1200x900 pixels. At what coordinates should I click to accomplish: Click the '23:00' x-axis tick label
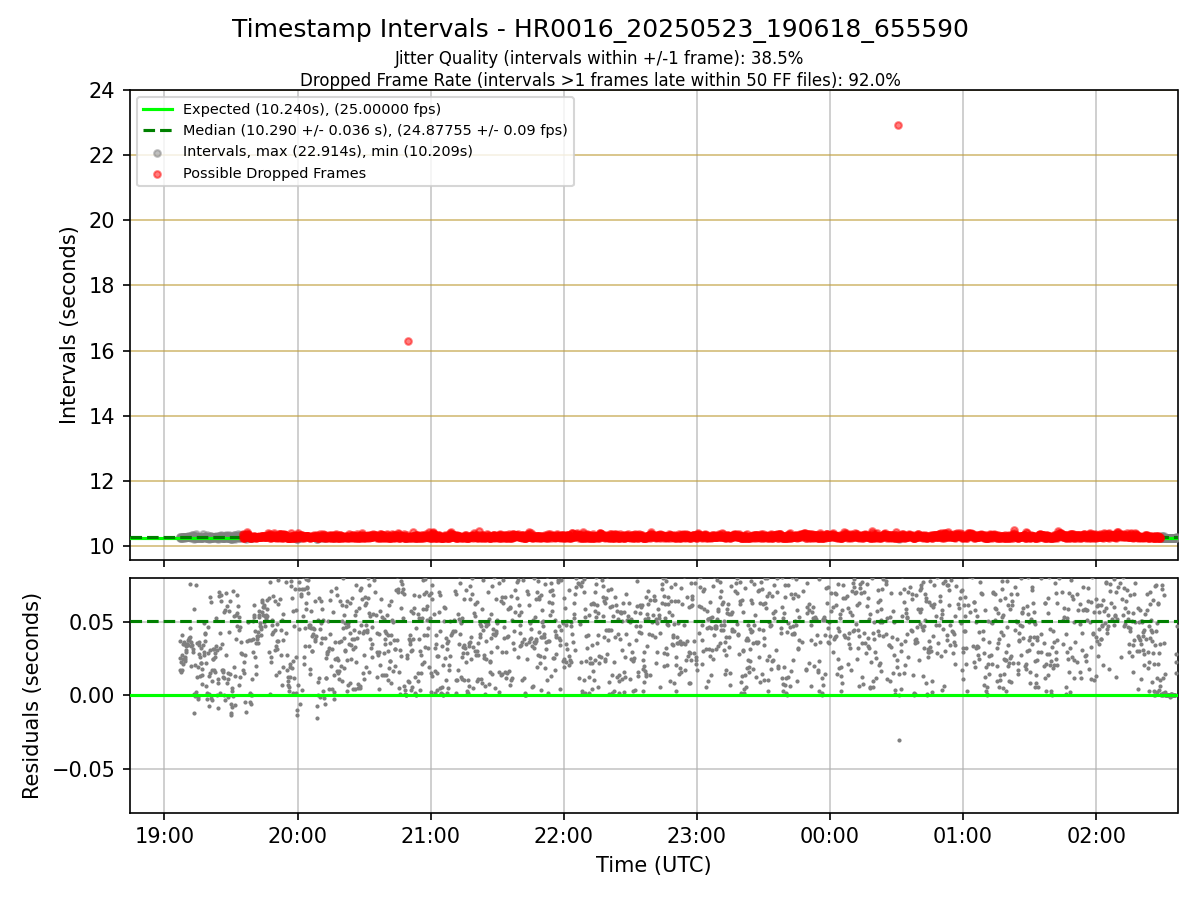pos(696,834)
